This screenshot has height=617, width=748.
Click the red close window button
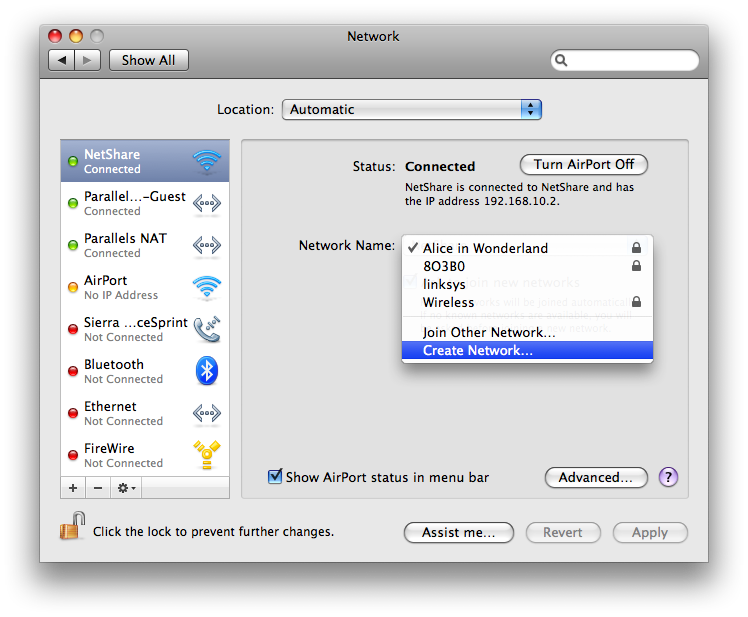pos(55,36)
